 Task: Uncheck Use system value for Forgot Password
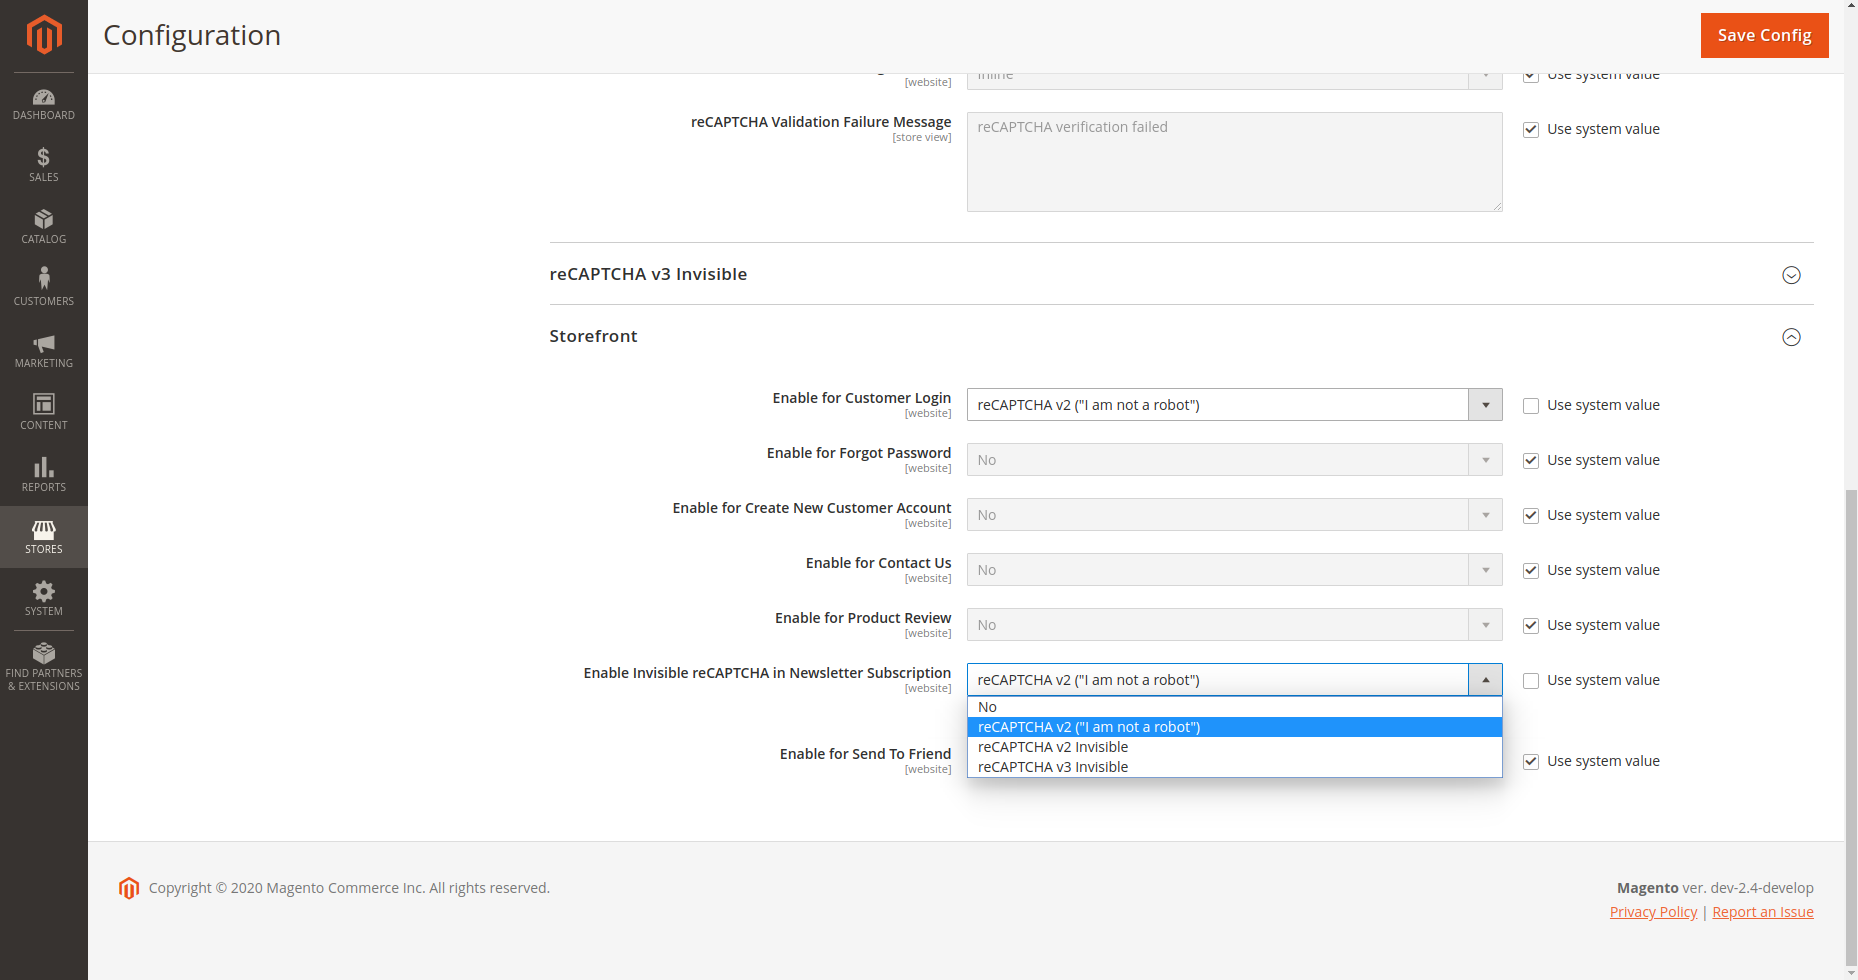(1531, 461)
